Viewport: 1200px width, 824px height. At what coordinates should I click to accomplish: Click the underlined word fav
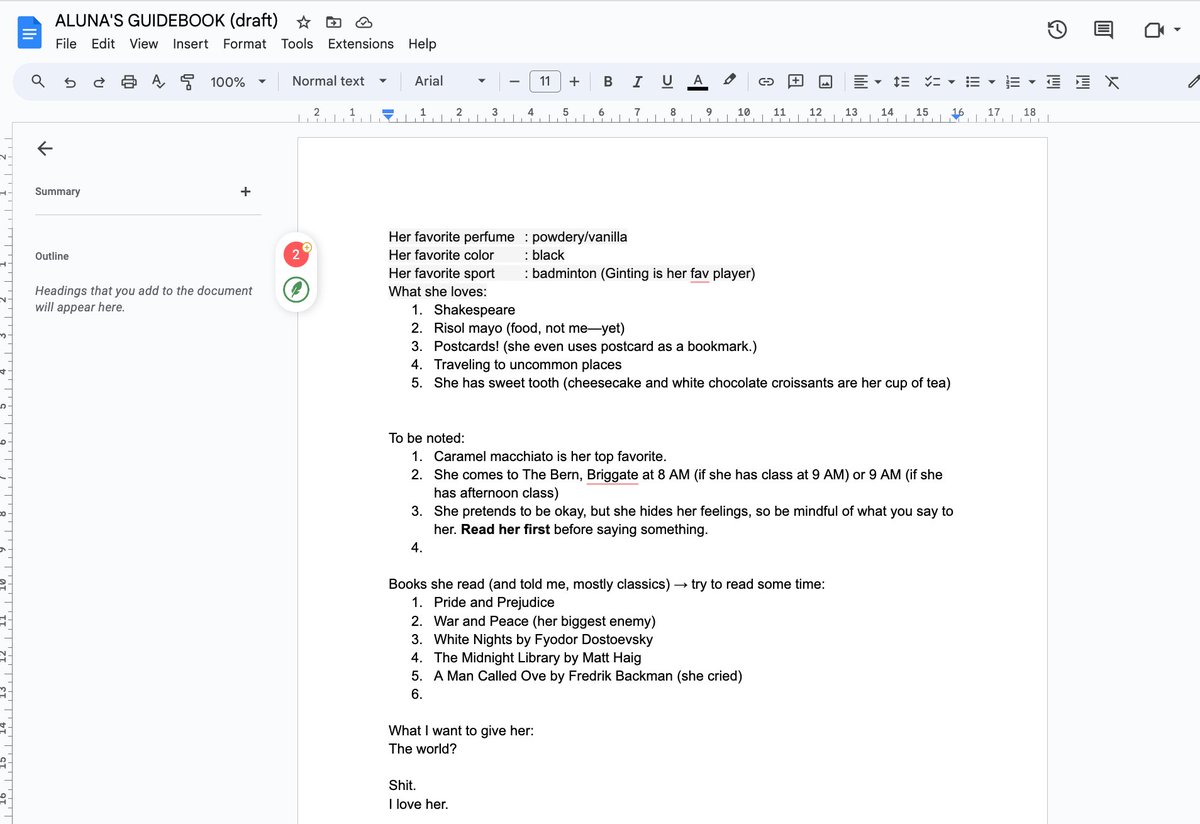(699, 273)
